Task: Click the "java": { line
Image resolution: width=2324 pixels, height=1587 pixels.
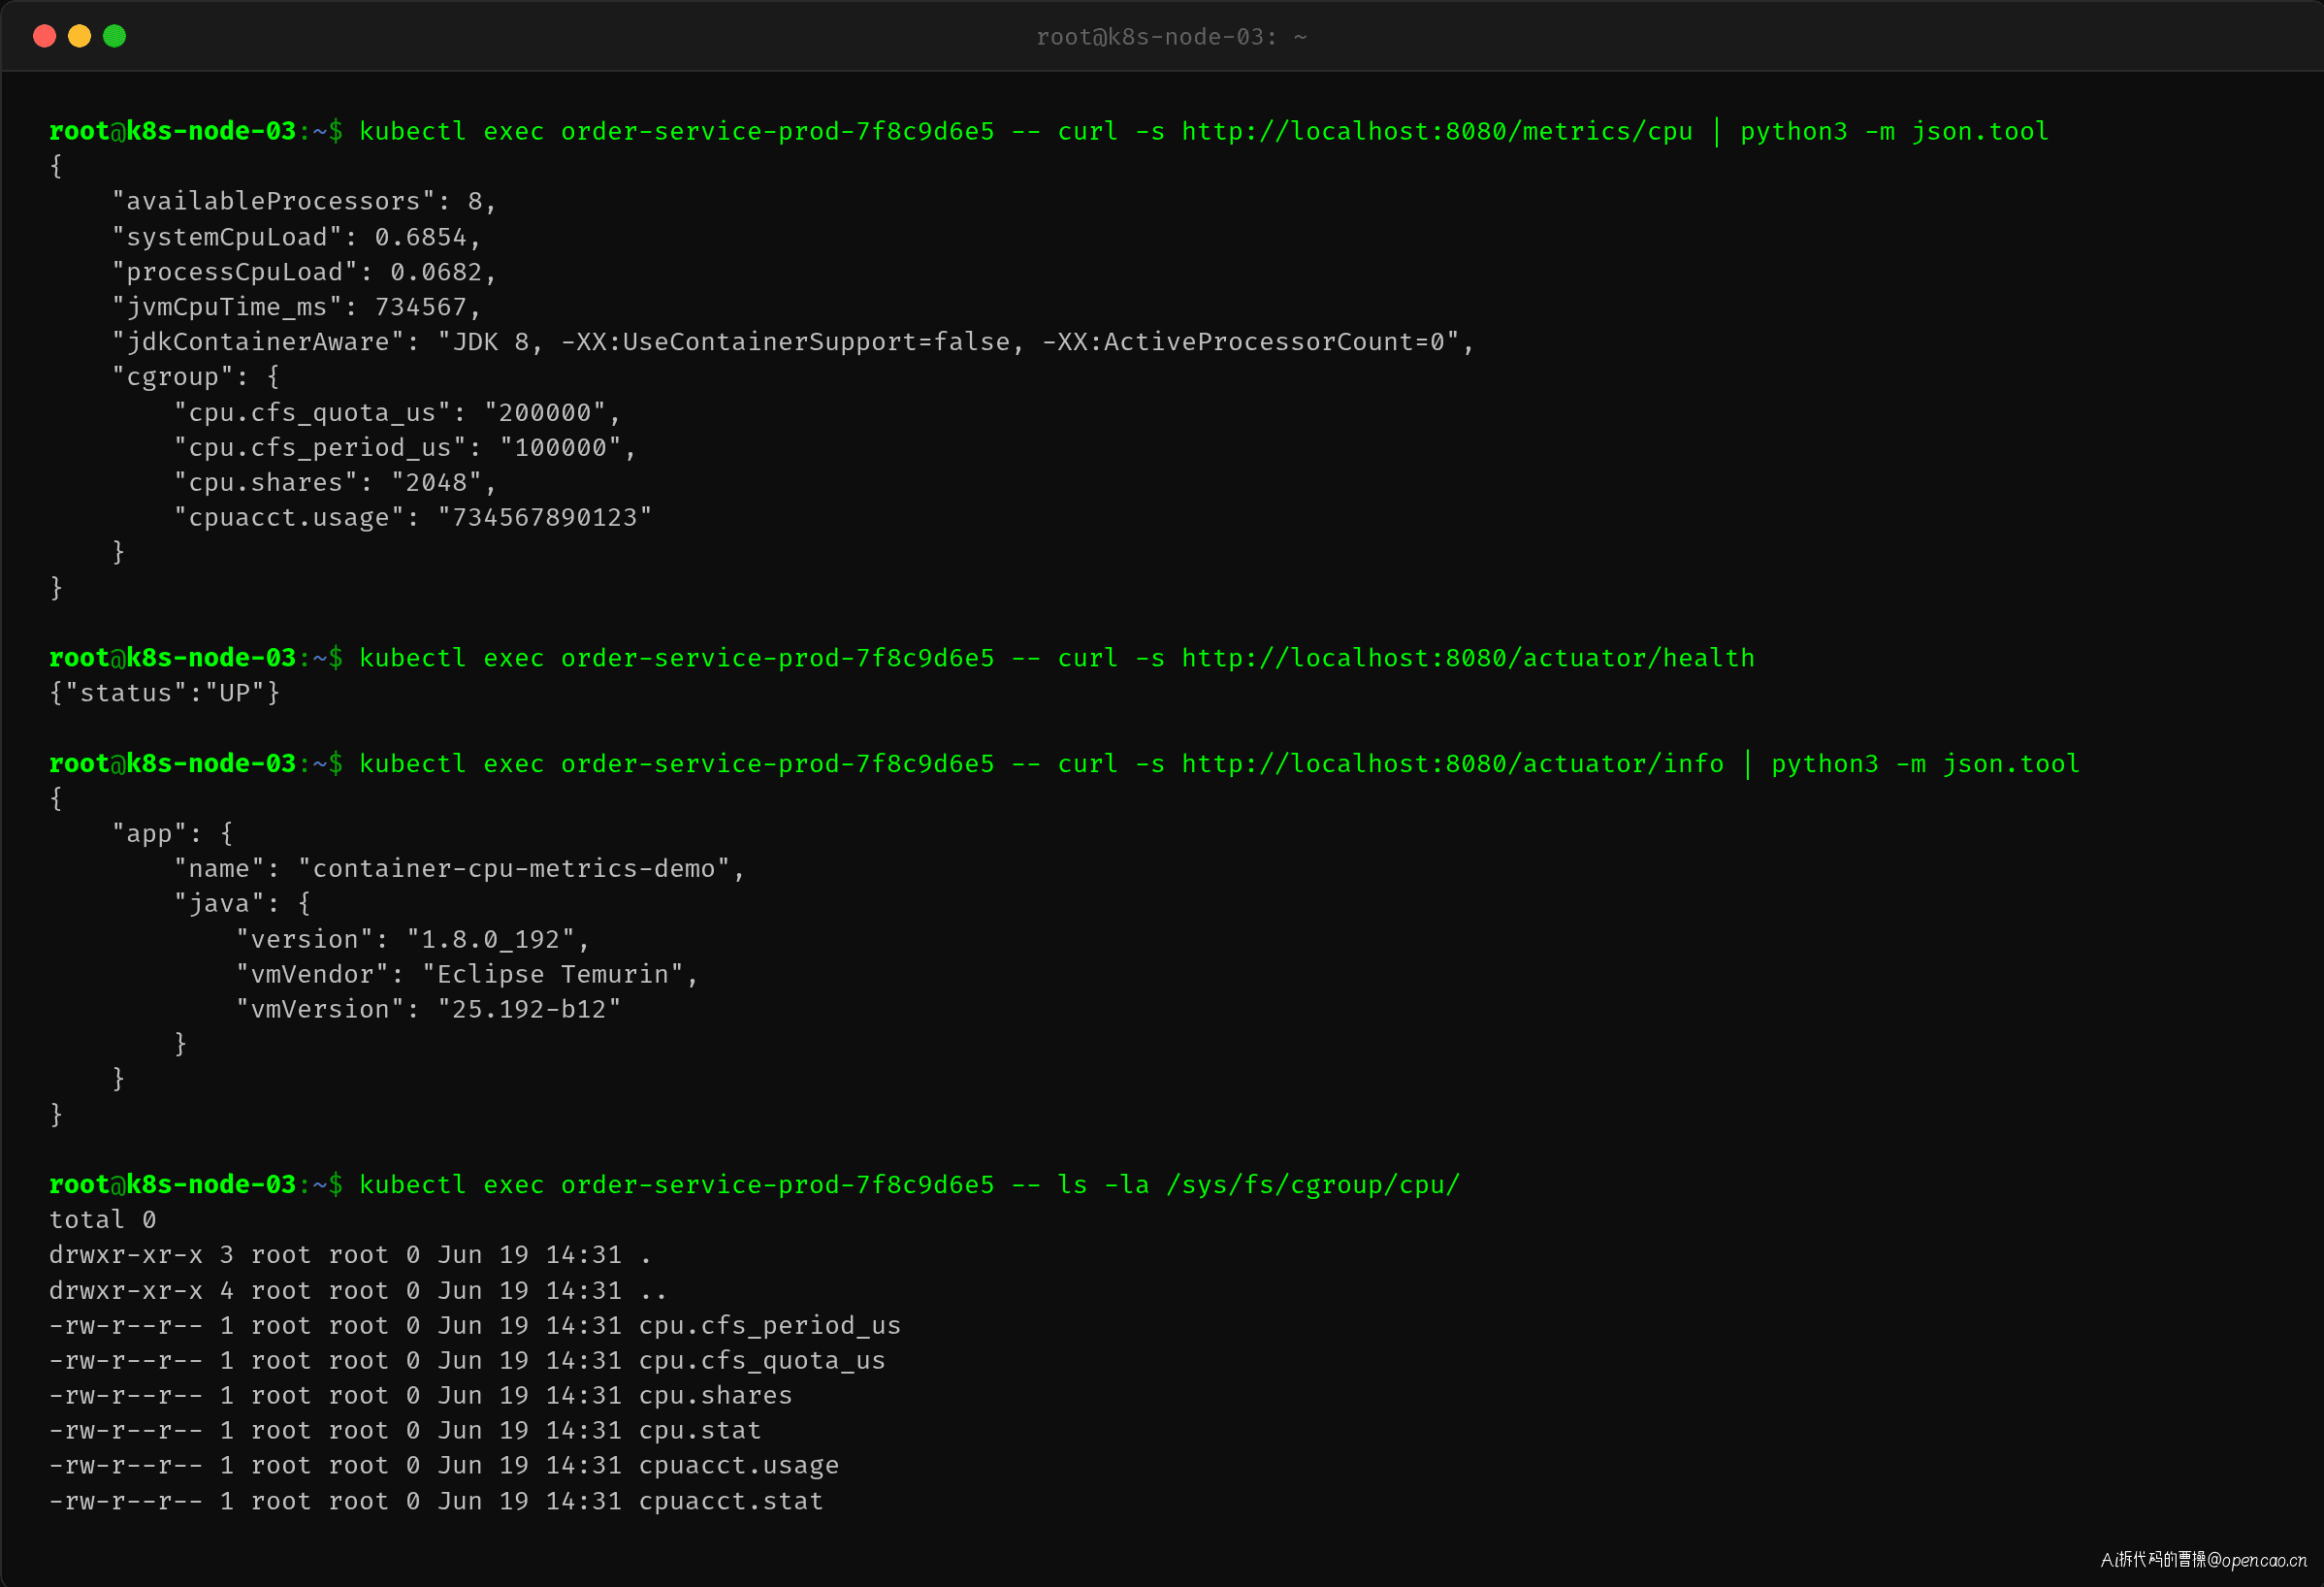Action: pyautogui.click(x=243, y=904)
